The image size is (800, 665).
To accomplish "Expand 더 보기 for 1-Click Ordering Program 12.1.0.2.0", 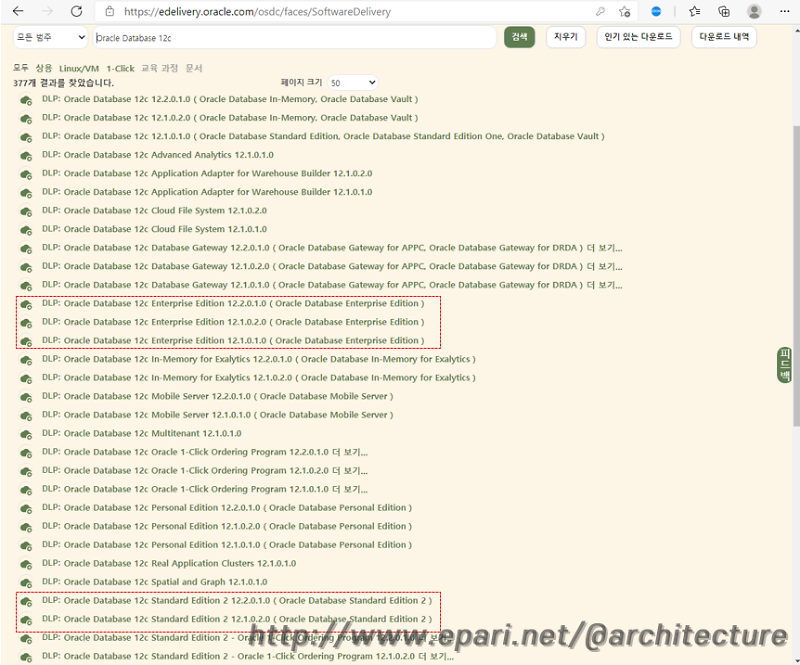I will coord(349,471).
